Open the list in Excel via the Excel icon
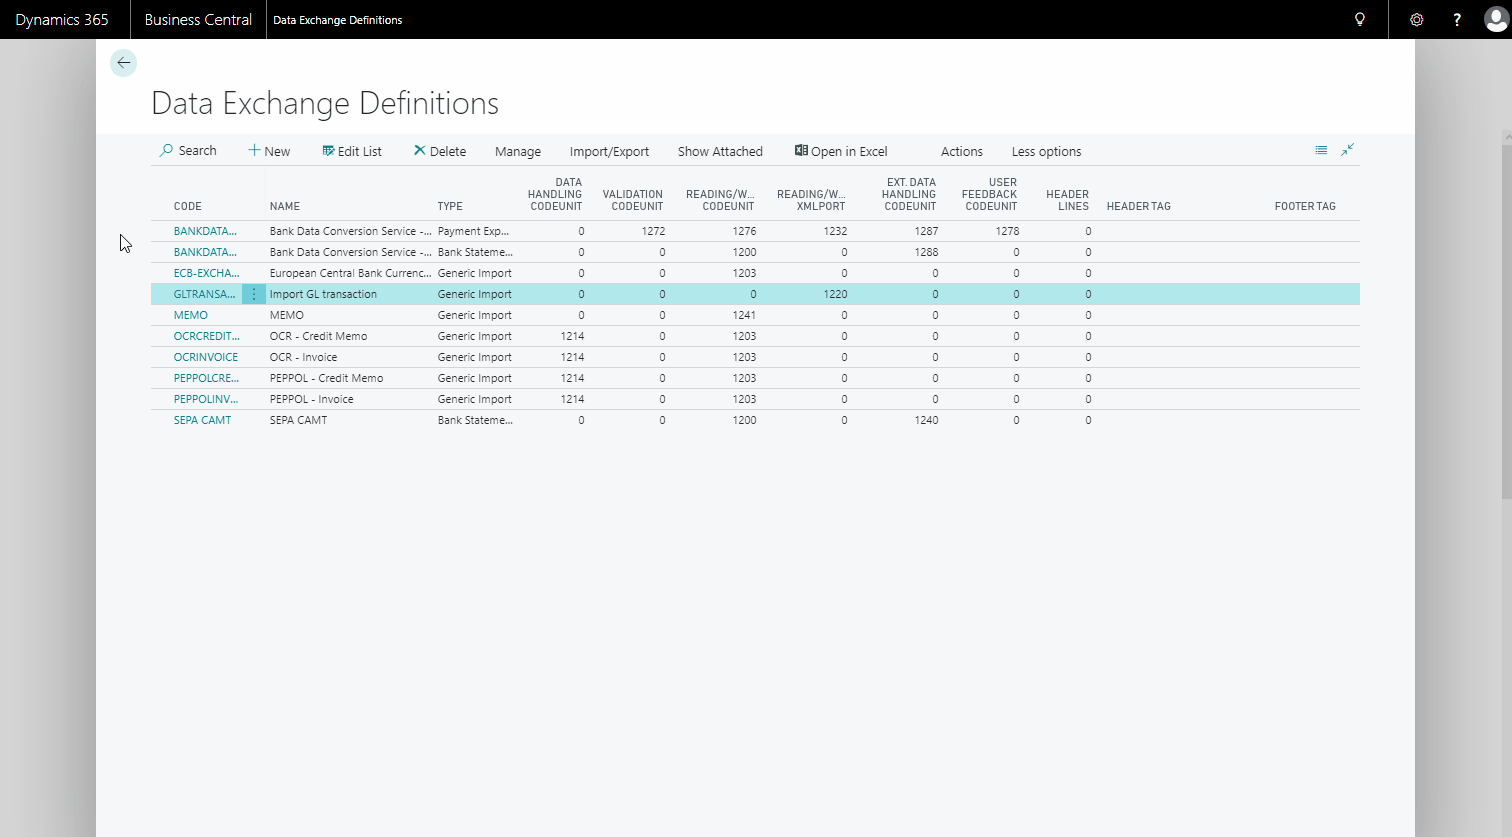 click(x=800, y=150)
